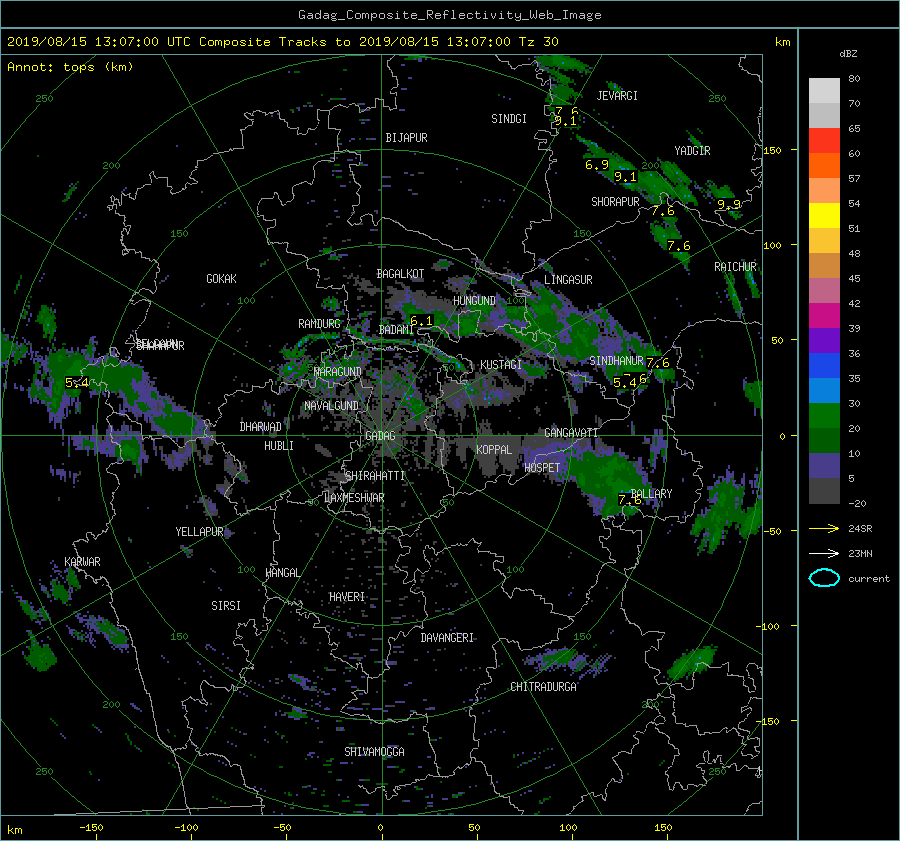Select the CHITRADURGA city label
Image resolution: width=900 pixels, height=841 pixels.
click(x=544, y=687)
